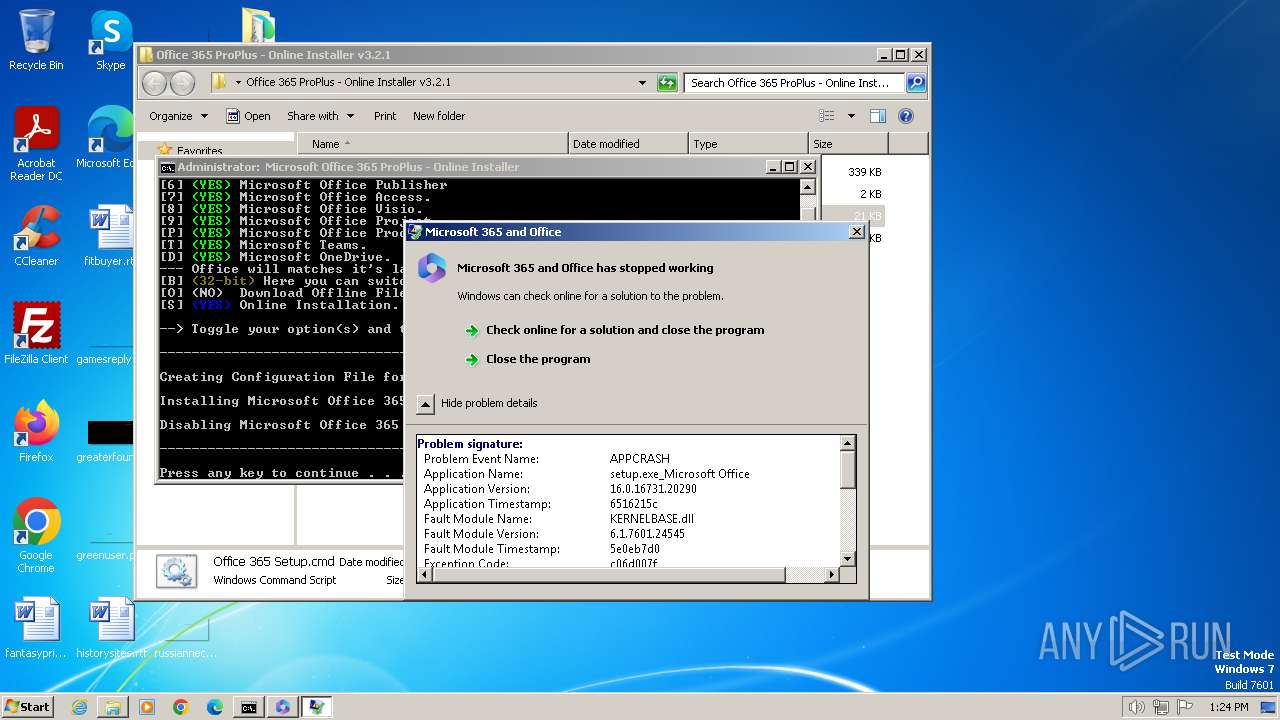Sort by Name column header
Screen dimensions: 1280x720
click(432, 144)
